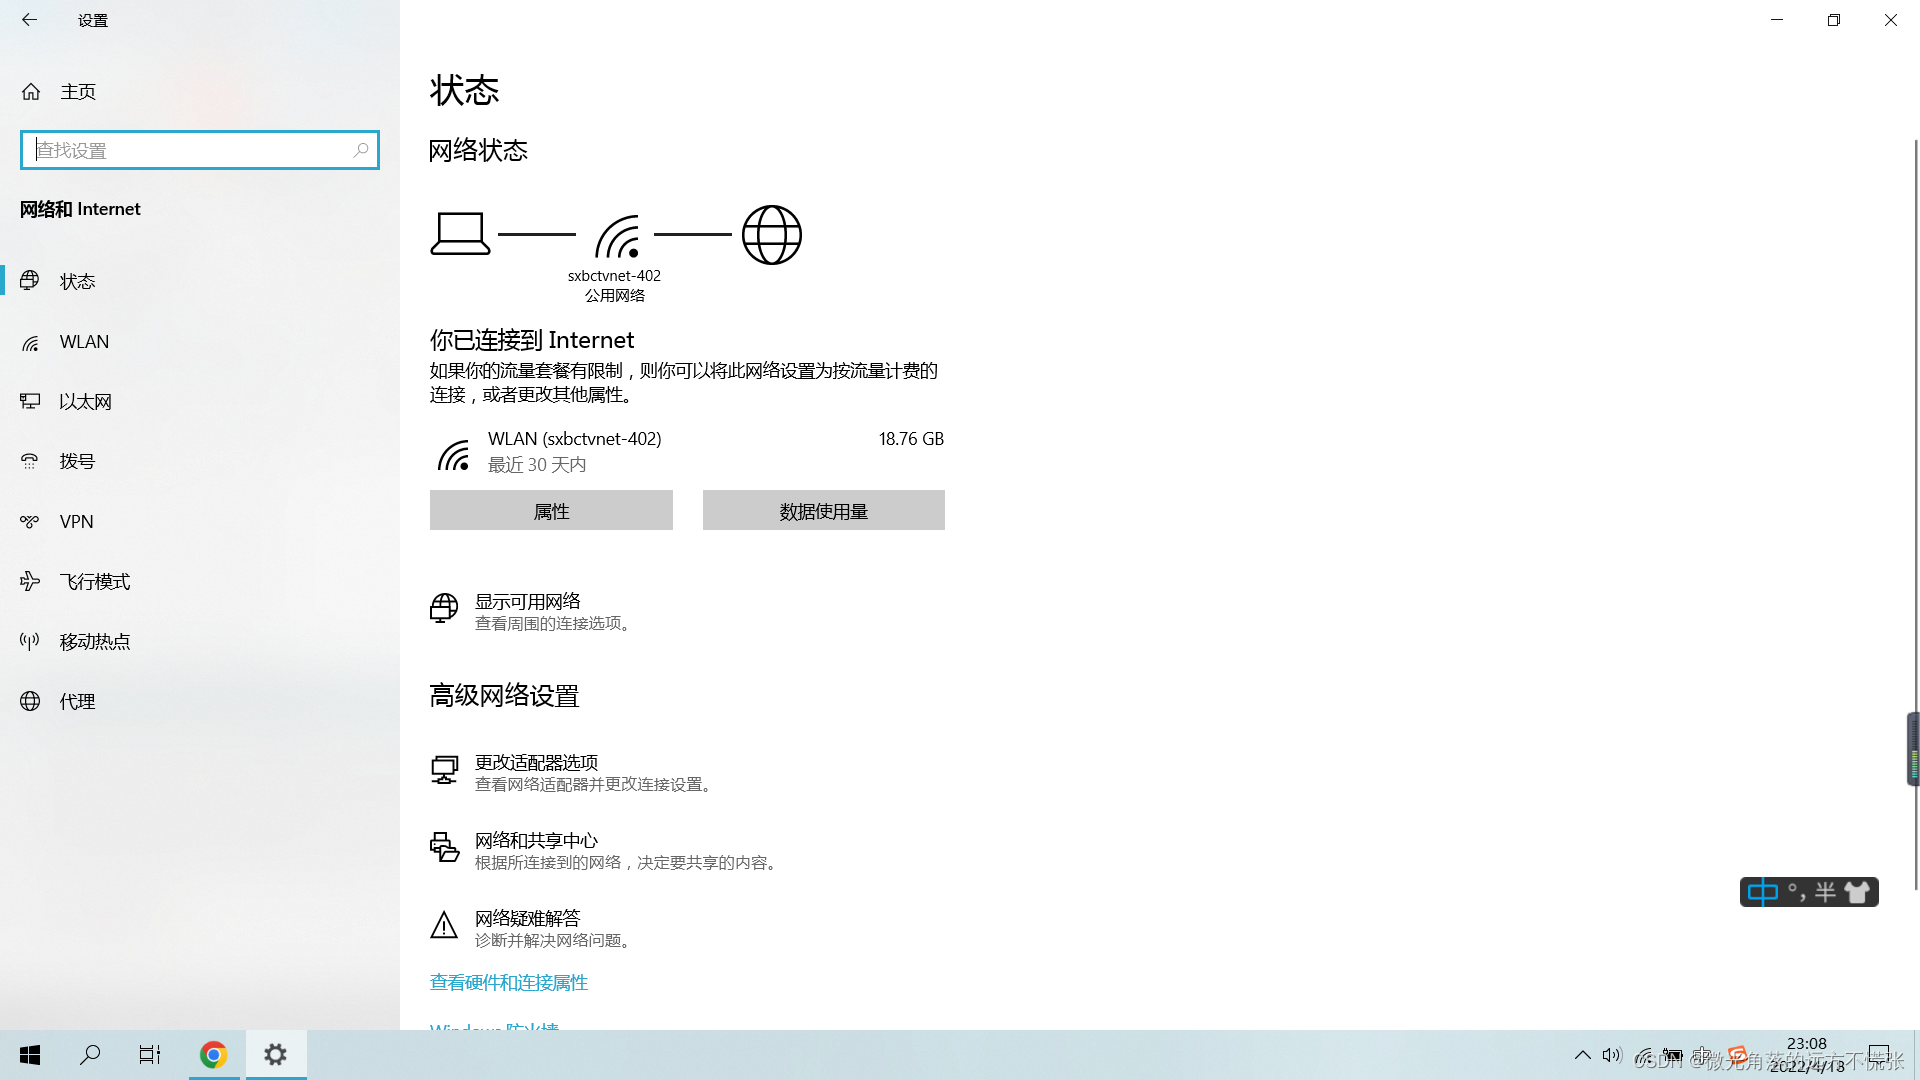
Task: Expand the system tray hidden icons chevron
Action: click(x=1582, y=1055)
